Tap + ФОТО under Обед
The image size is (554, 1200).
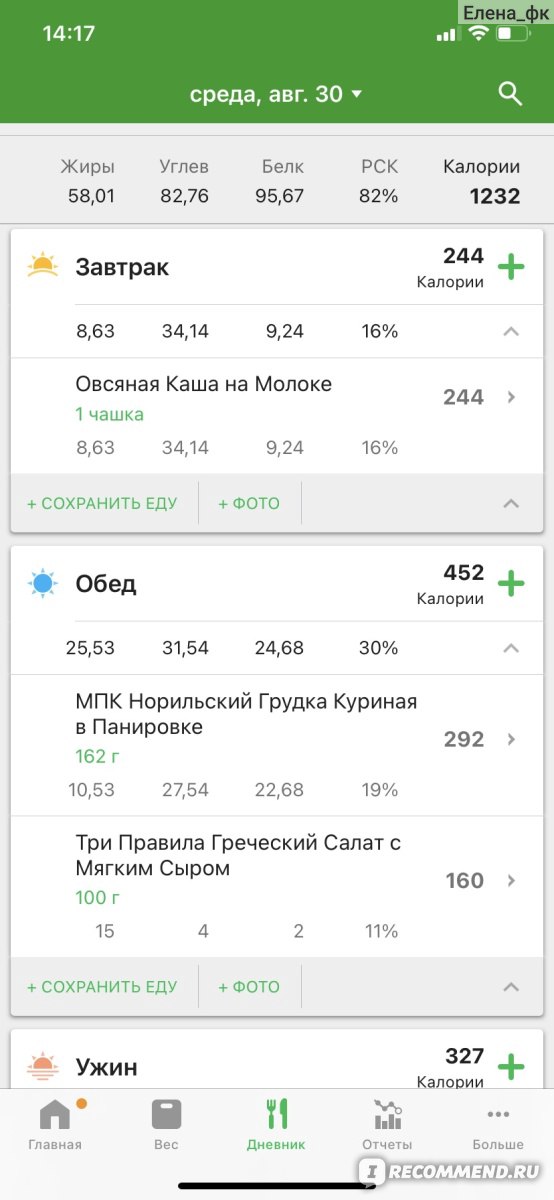coord(249,987)
